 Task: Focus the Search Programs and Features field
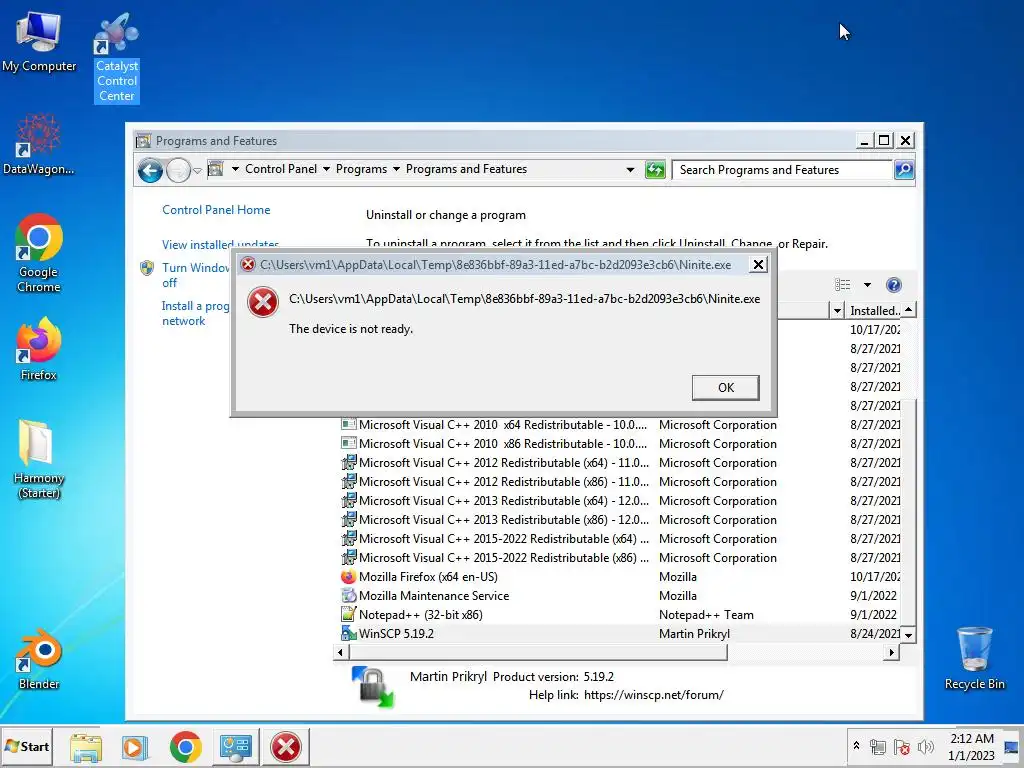[x=782, y=170]
